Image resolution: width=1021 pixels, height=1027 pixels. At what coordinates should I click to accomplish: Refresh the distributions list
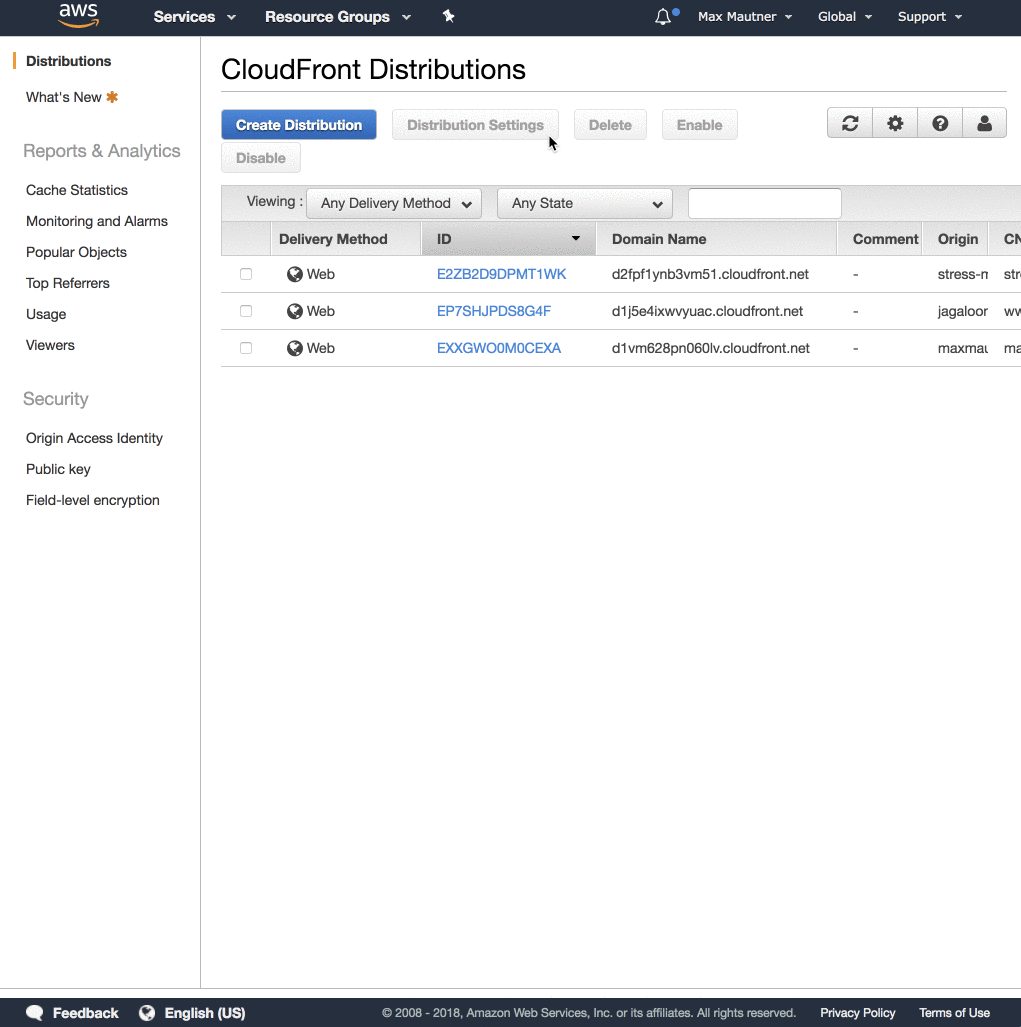point(850,123)
